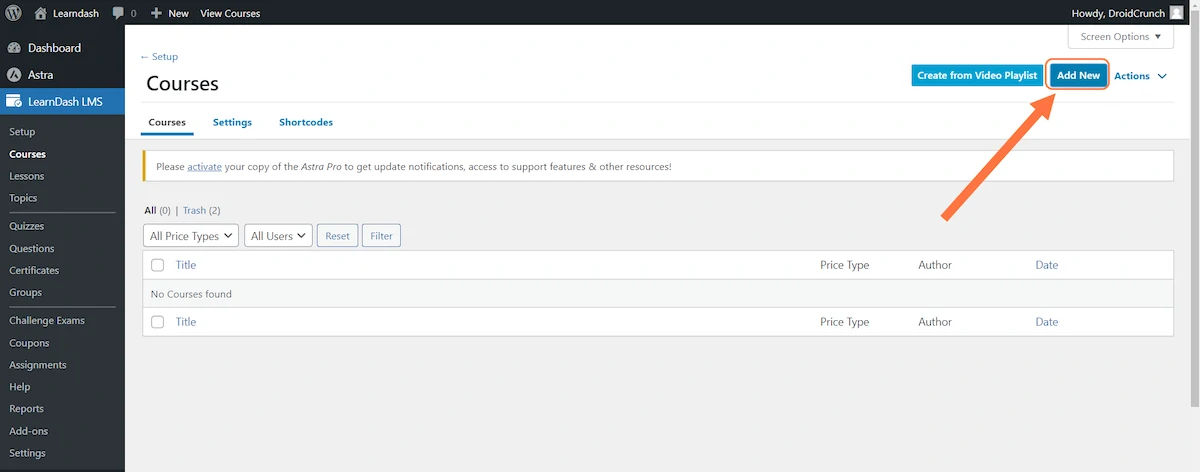Click the No Courses found row
The width and height of the screenshot is (1200, 472).
pyautogui.click(x=658, y=294)
